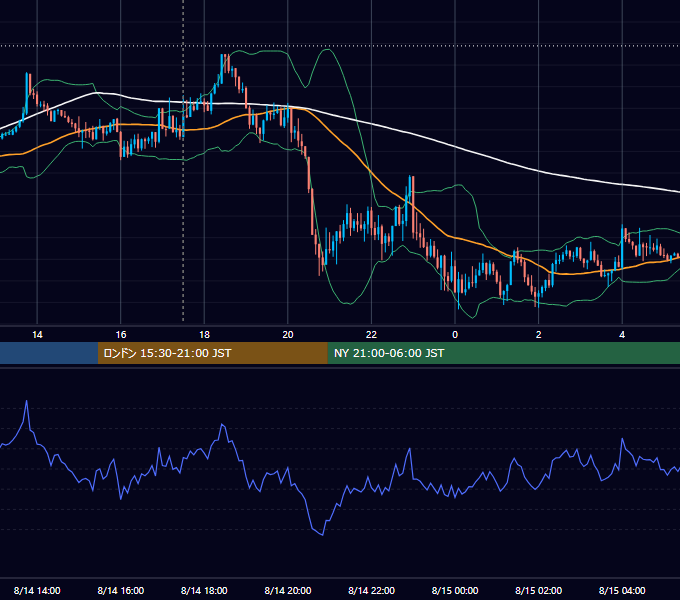Click the 8/14 14:00 label on indicator axis

pyautogui.click(x=37, y=590)
